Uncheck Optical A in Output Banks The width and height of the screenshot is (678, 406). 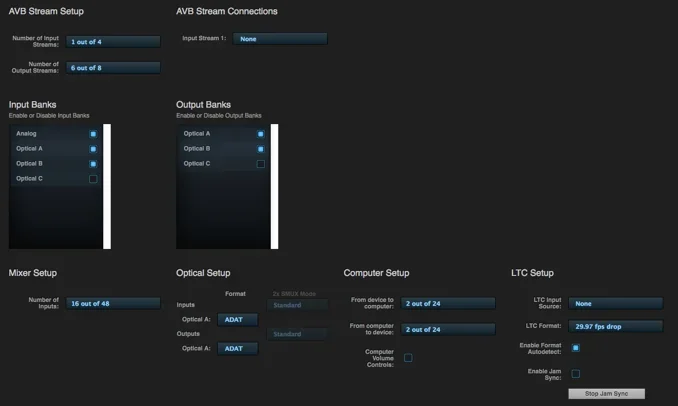[x=260, y=134]
